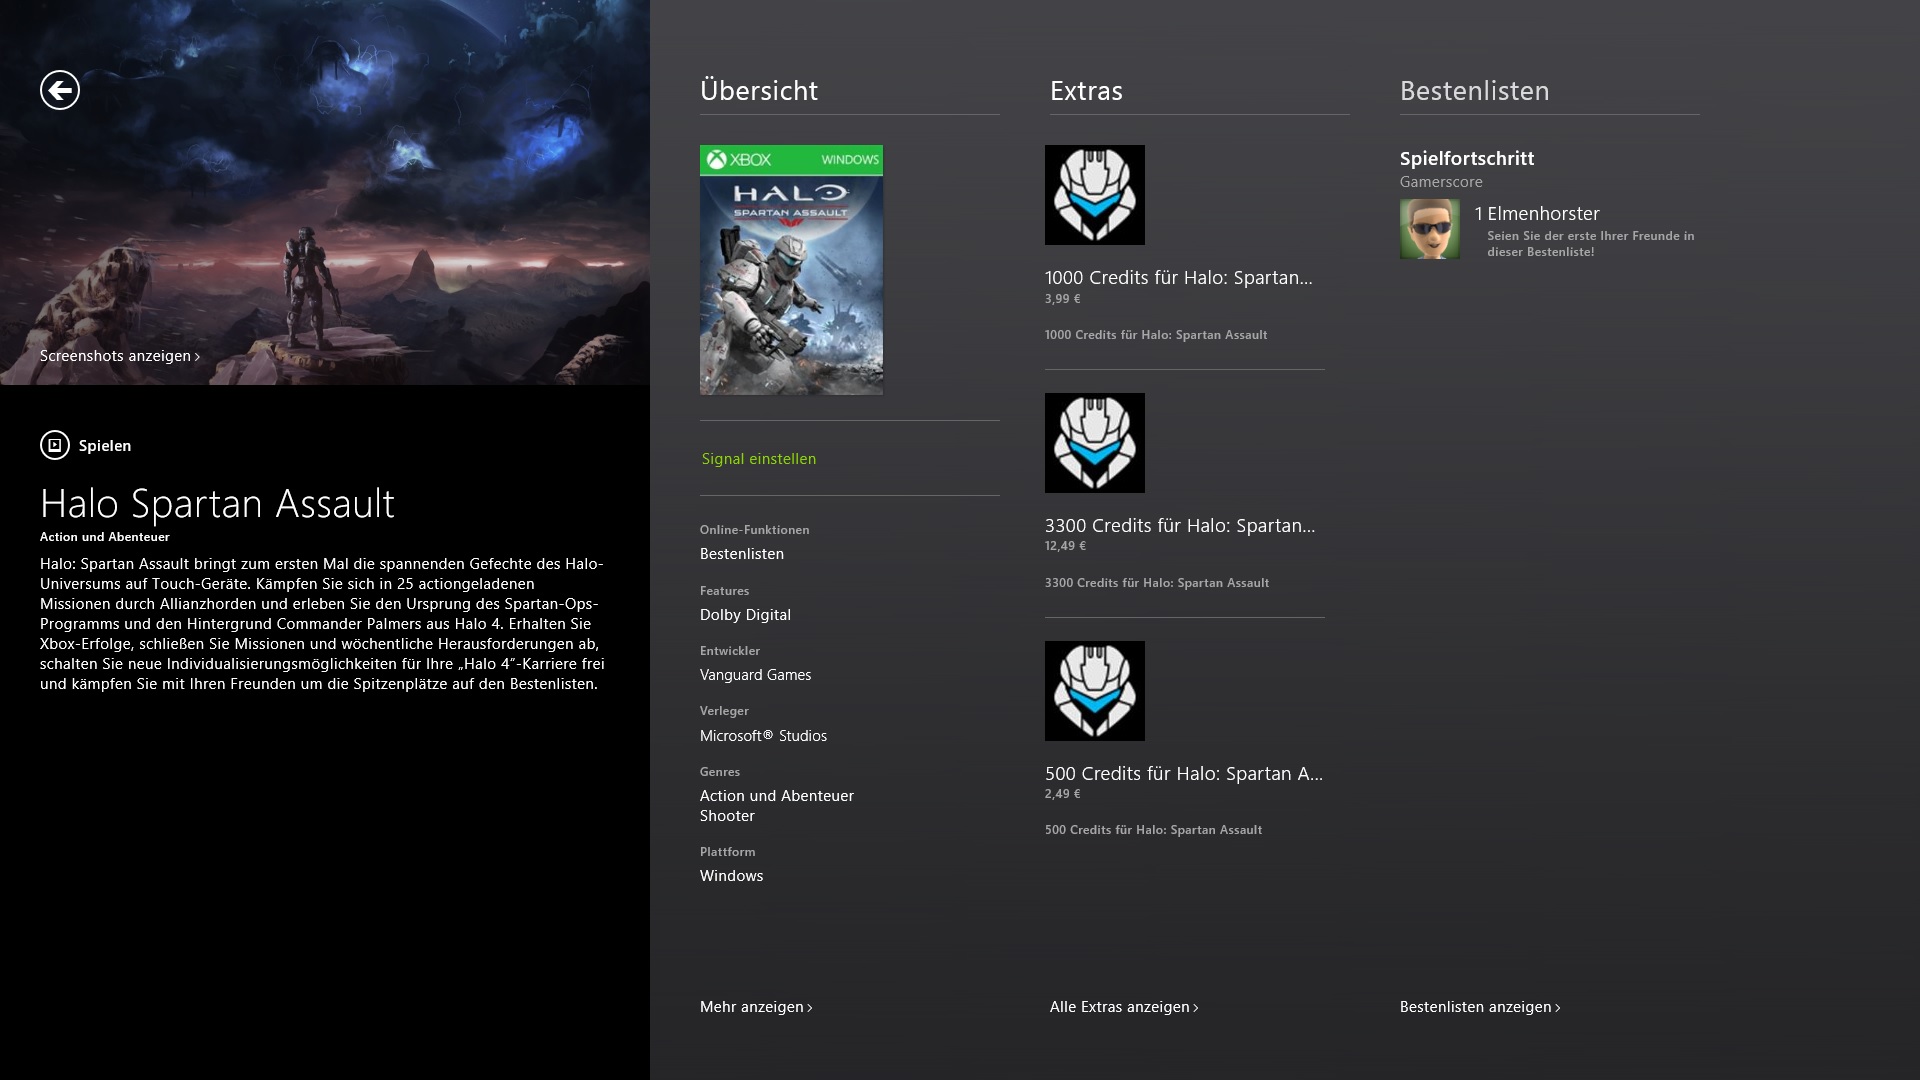1920x1080 pixels.
Task: Select the Übersicht section header
Action: [x=759, y=91]
